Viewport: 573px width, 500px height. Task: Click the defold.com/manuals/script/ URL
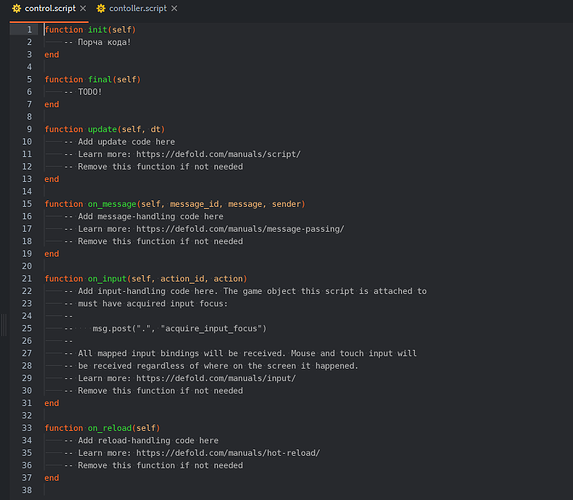point(218,154)
